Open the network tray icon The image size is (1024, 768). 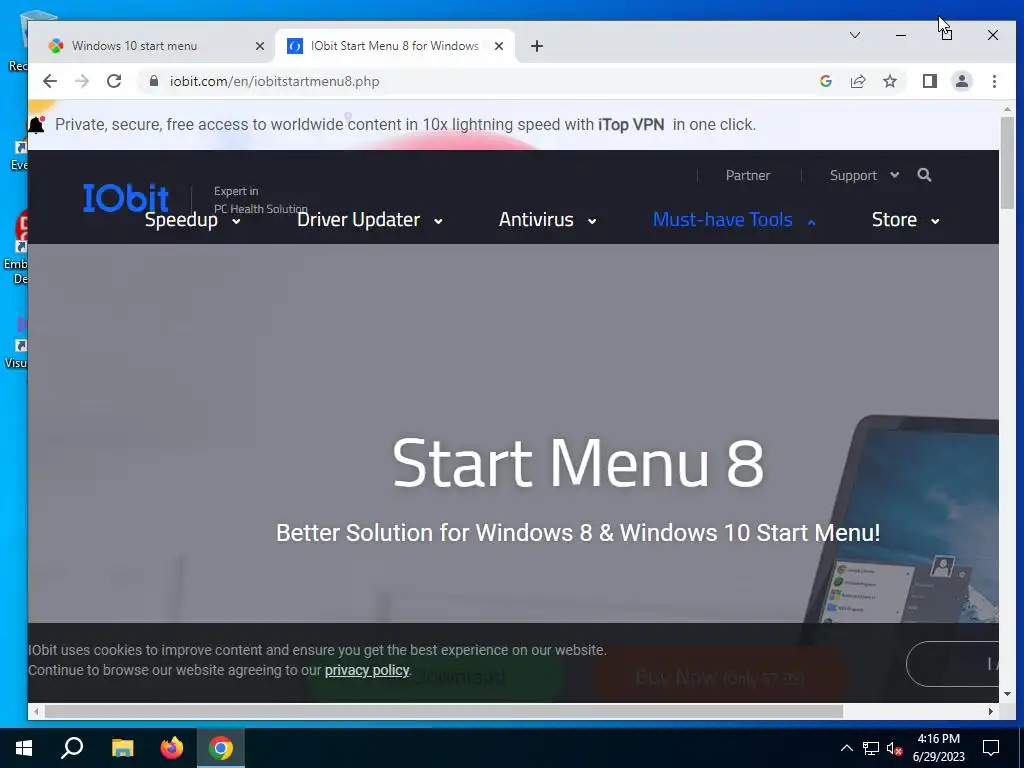(x=871, y=748)
